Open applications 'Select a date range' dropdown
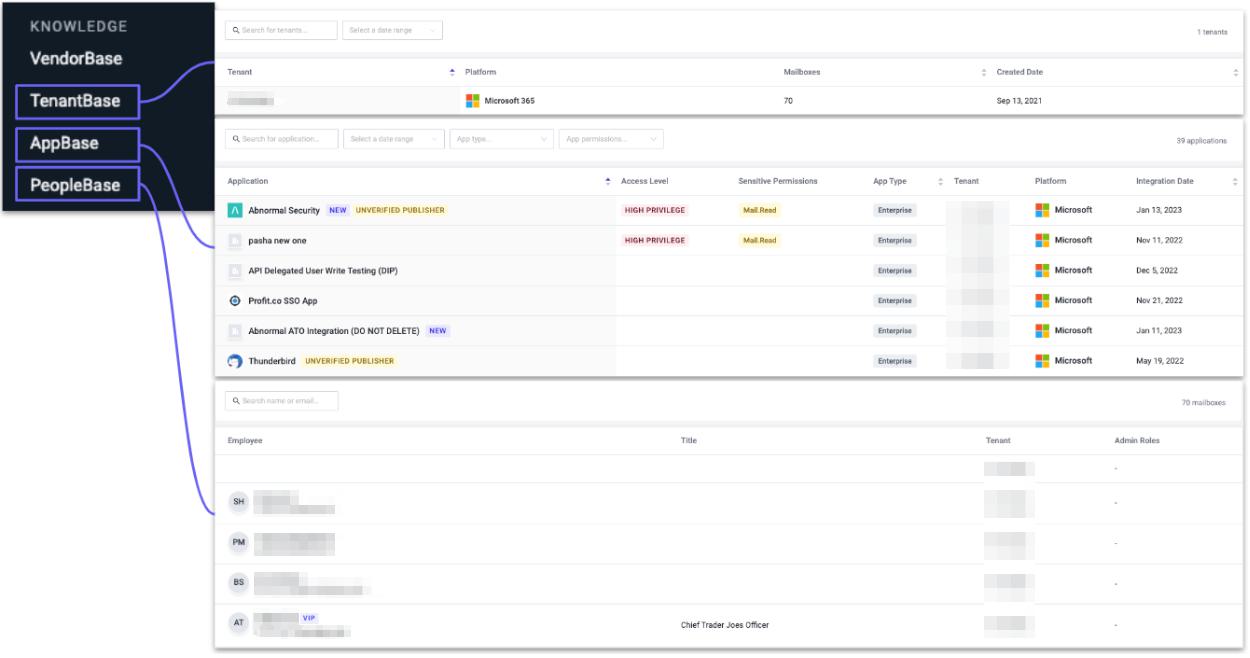 [393, 139]
